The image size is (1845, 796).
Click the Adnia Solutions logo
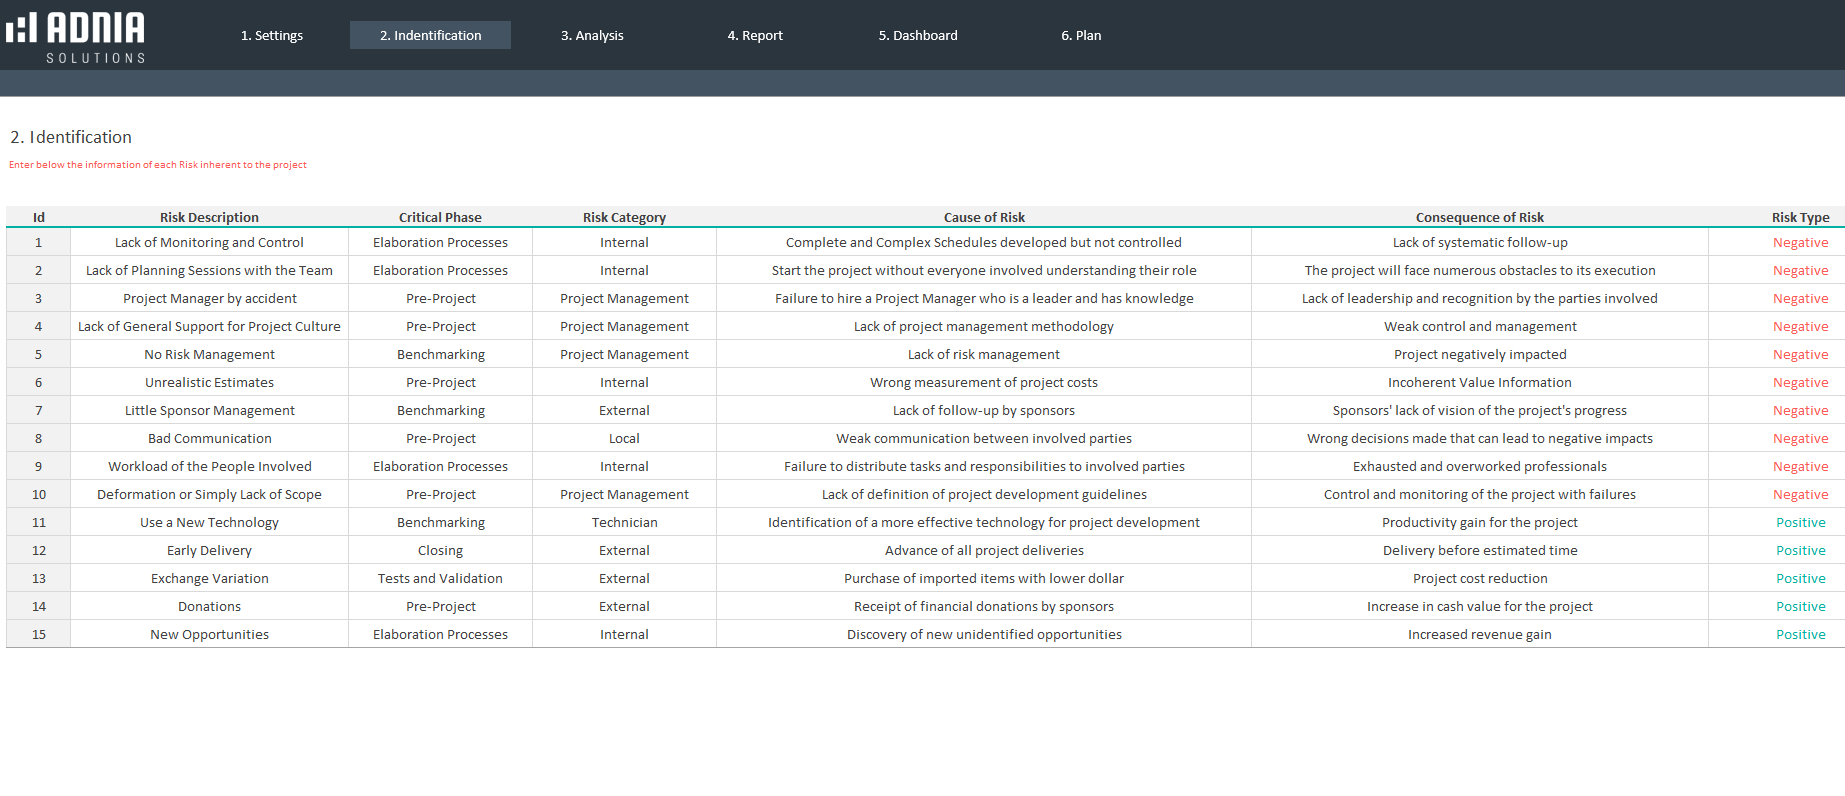click(76, 36)
